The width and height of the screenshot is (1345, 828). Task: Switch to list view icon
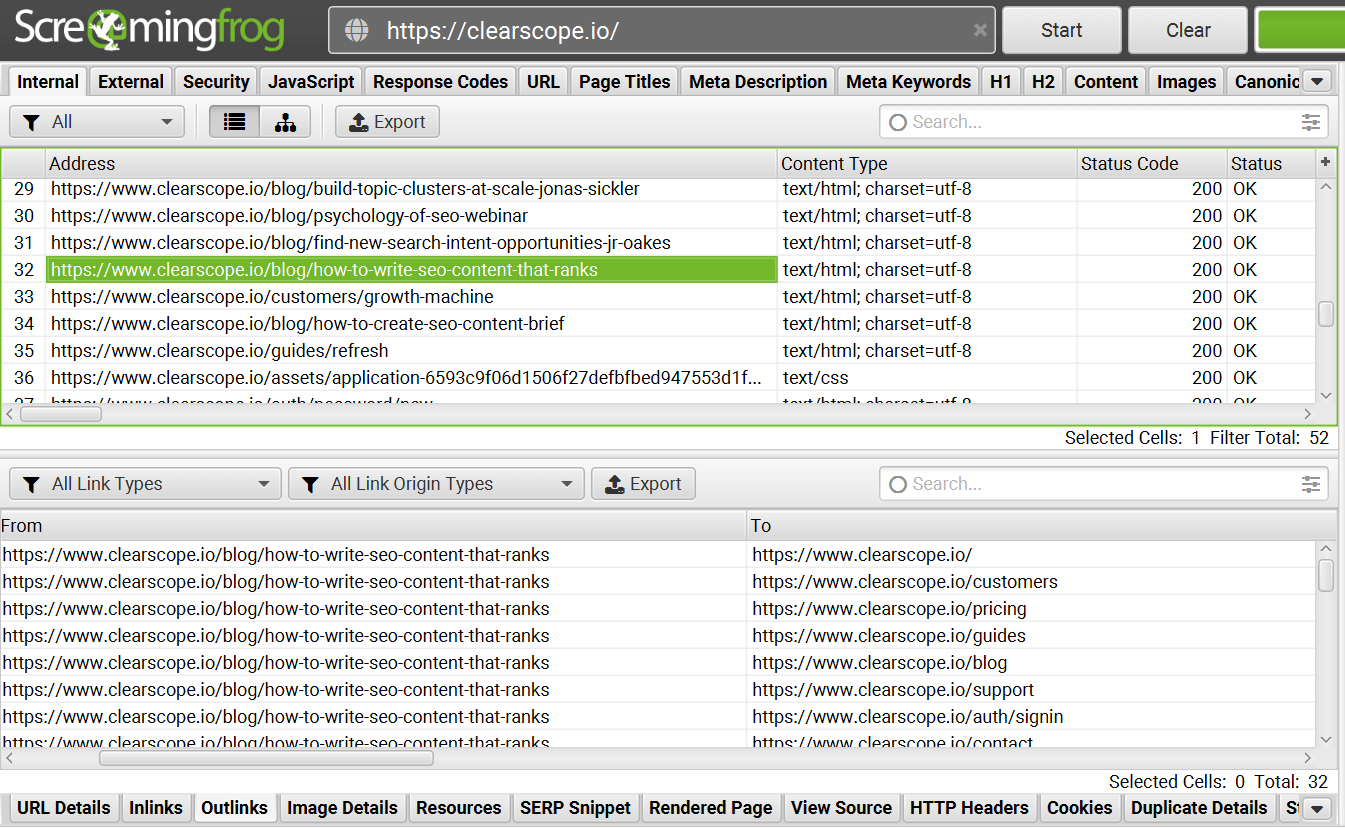tap(234, 122)
